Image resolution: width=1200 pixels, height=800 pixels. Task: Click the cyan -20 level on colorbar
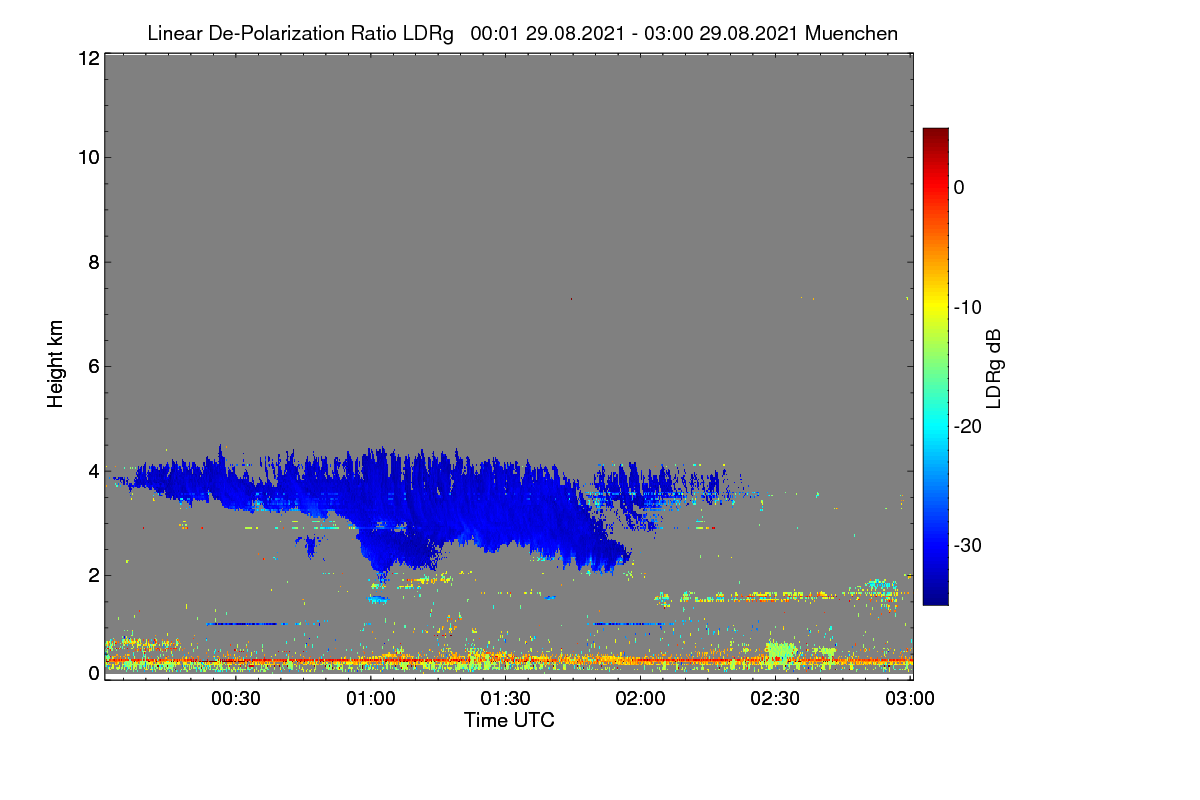935,426
